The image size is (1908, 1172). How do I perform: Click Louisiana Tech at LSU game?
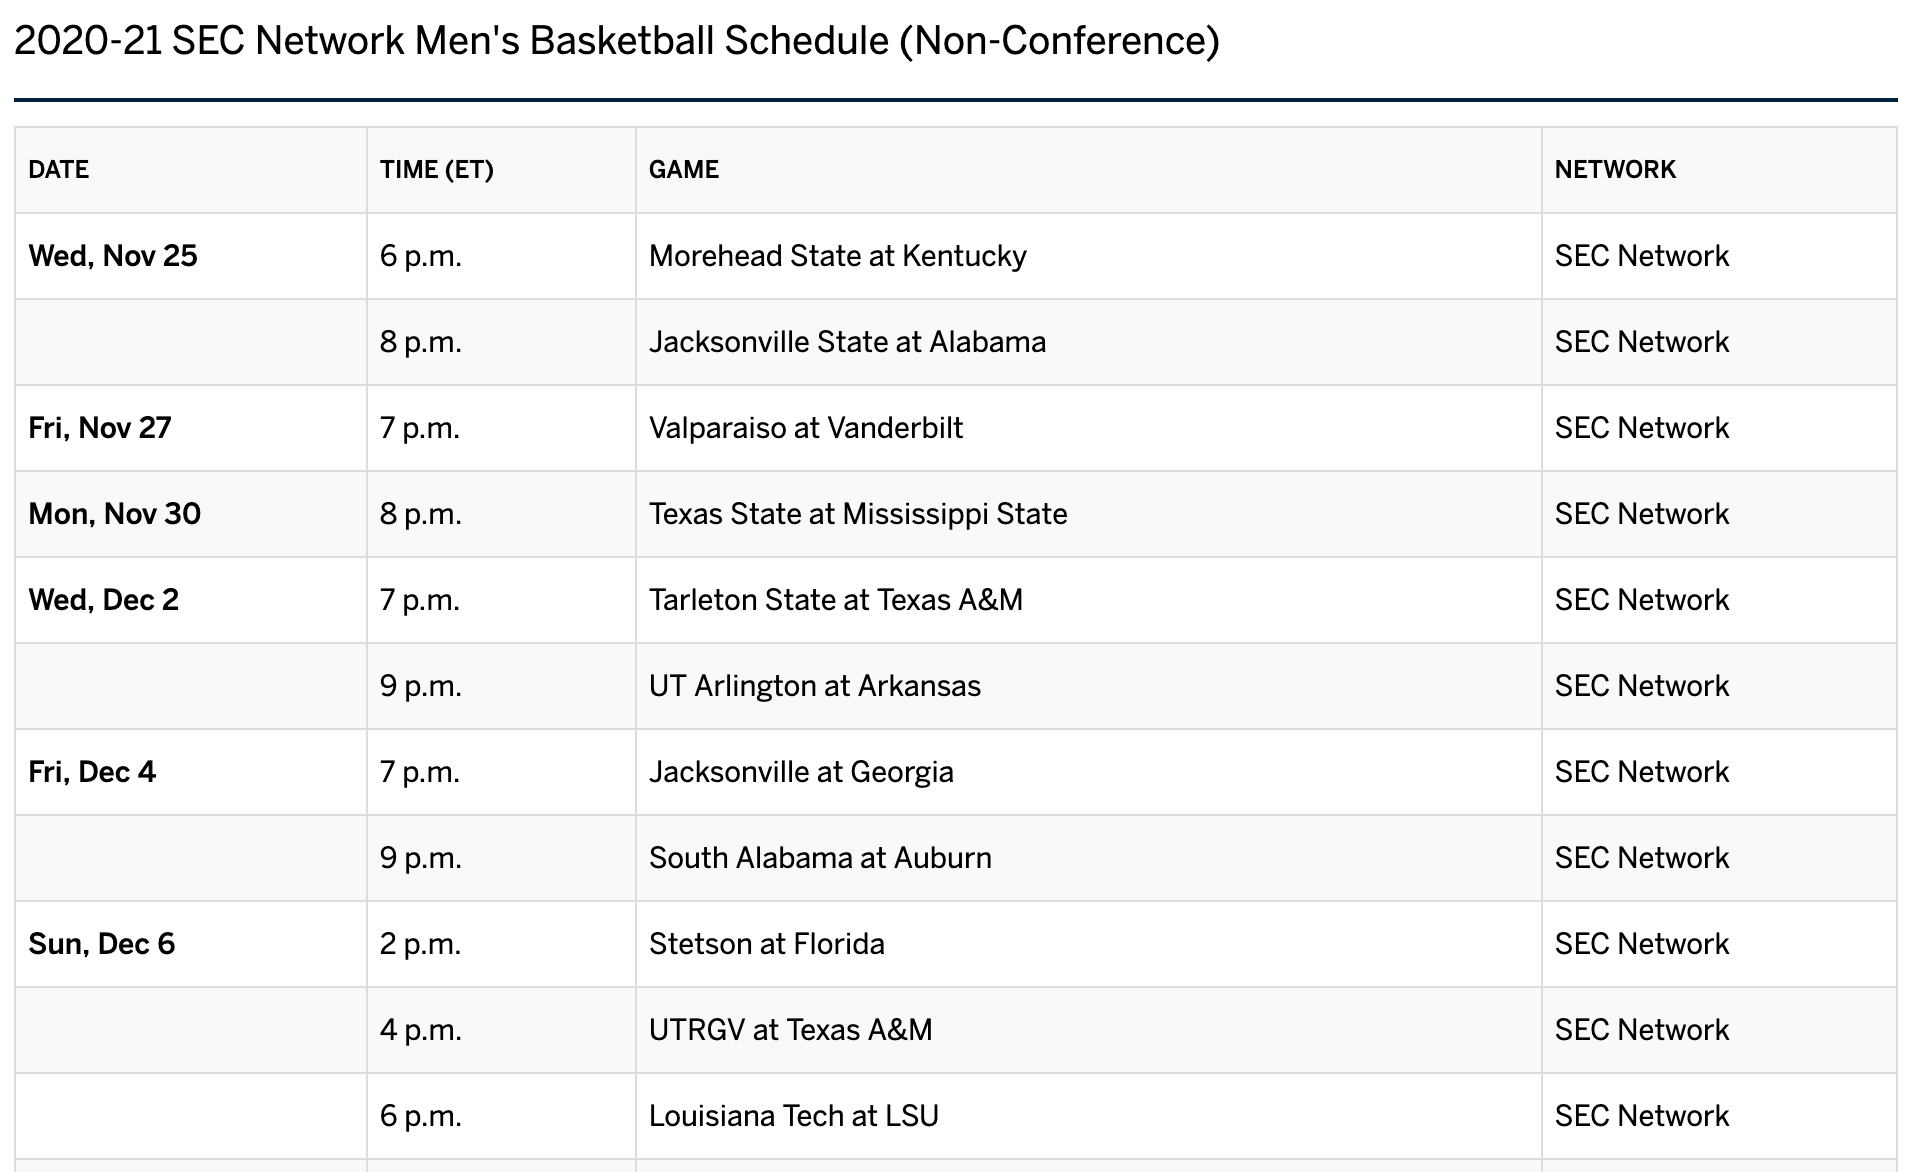[x=794, y=1116]
